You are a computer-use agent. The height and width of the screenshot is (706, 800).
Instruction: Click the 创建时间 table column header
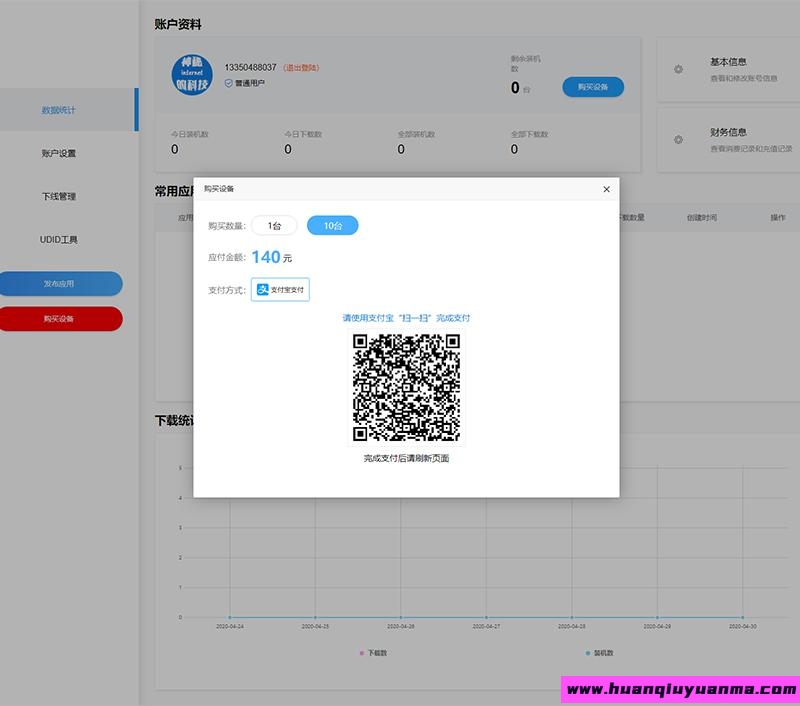(702, 217)
